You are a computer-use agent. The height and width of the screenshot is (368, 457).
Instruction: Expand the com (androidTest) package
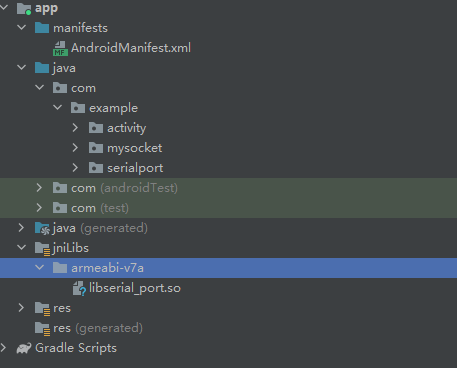coord(39,188)
